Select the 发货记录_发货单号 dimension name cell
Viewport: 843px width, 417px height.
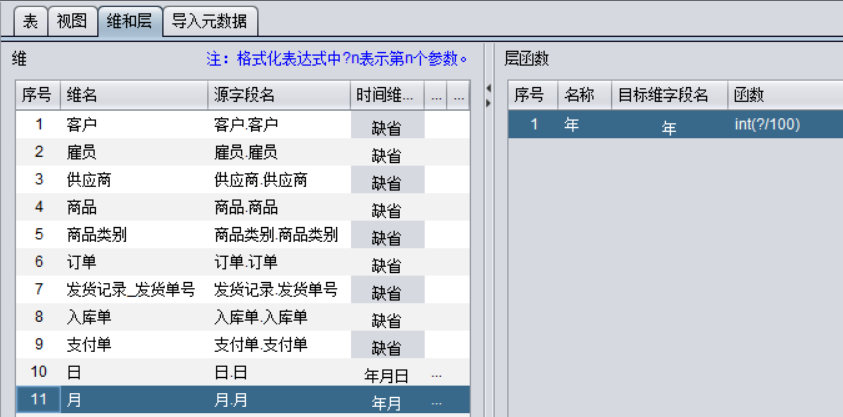pyautogui.click(x=134, y=290)
